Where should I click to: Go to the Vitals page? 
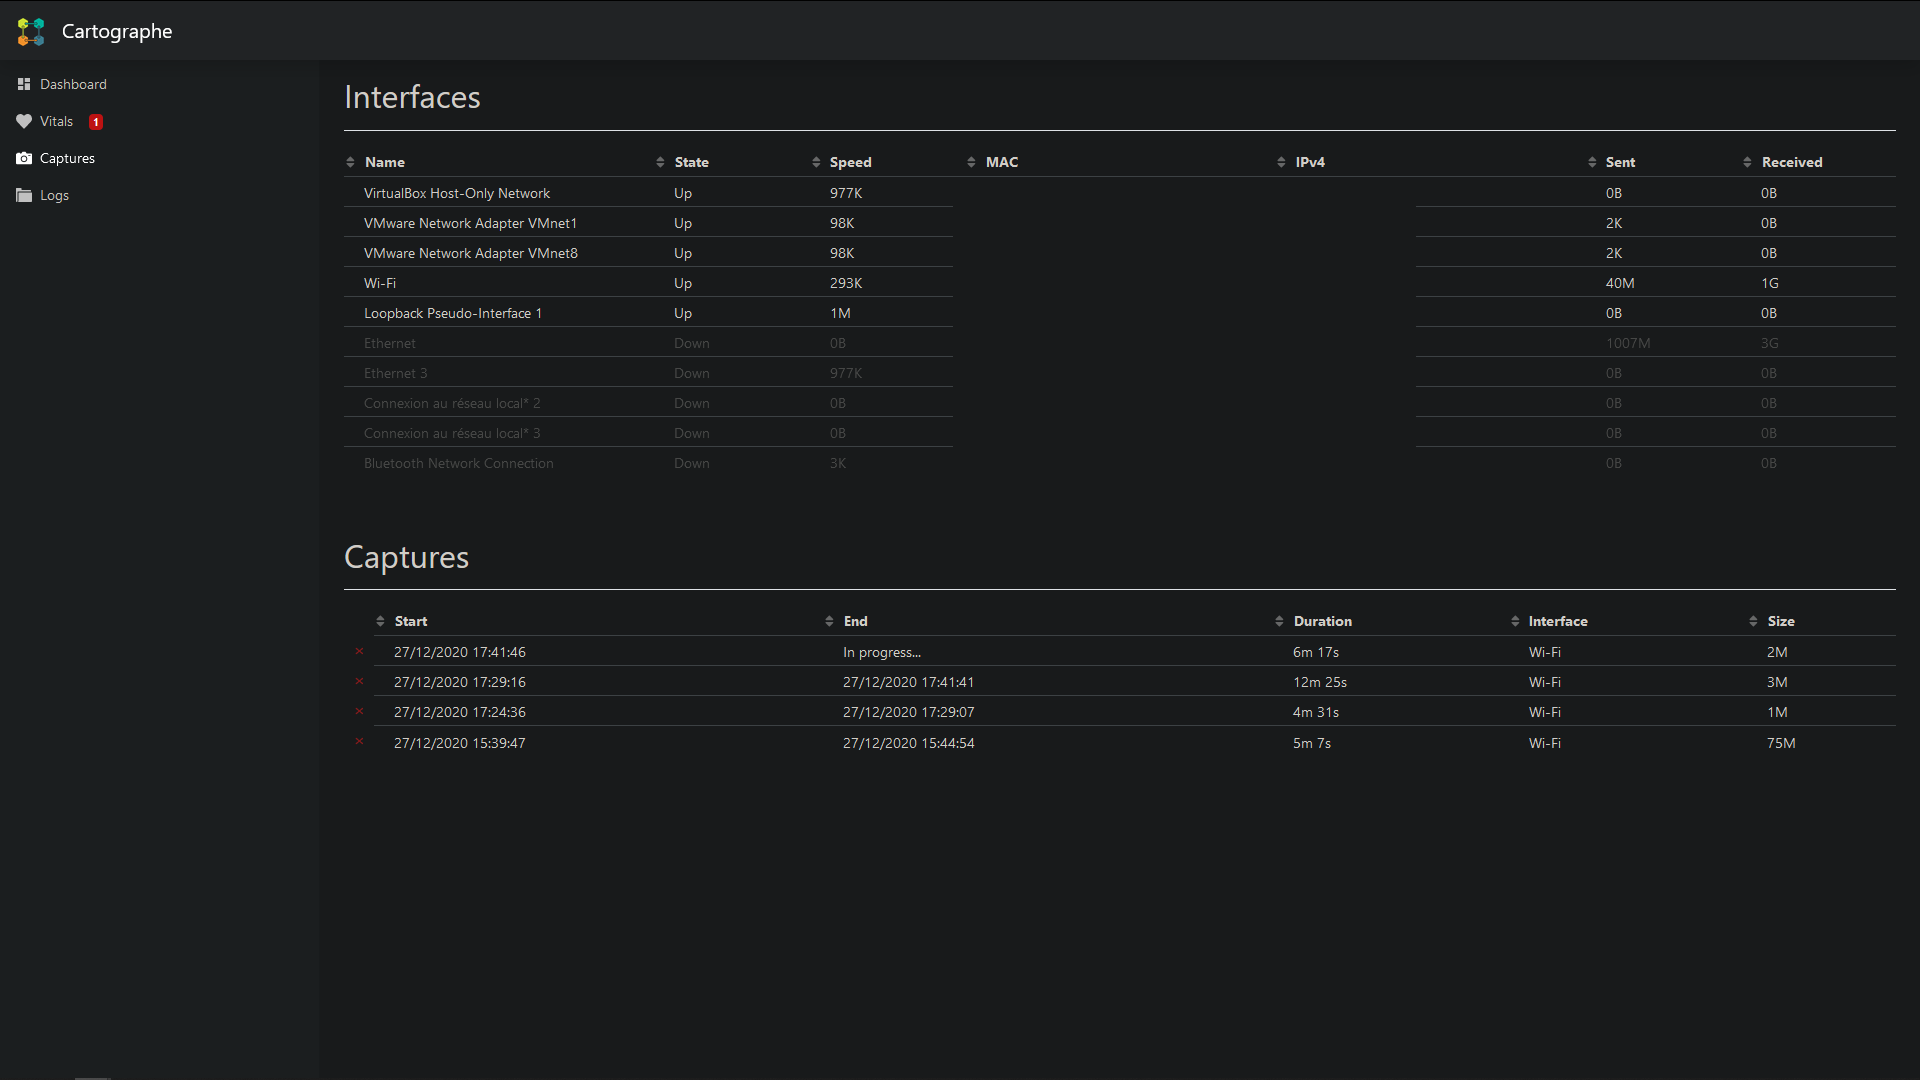56,121
